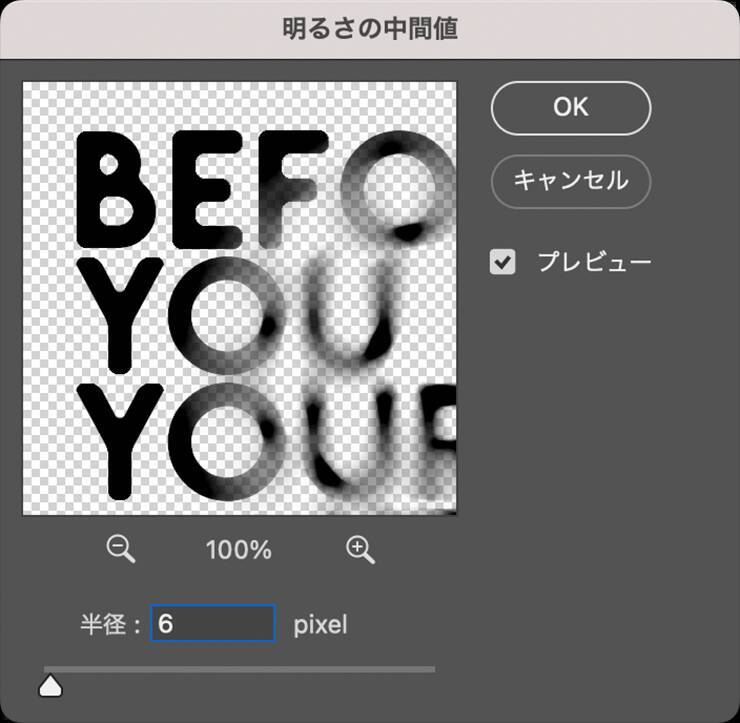The height and width of the screenshot is (723, 740).
Task: Click the blurred O after BEF in preview
Action: pyautogui.click(x=398, y=185)
